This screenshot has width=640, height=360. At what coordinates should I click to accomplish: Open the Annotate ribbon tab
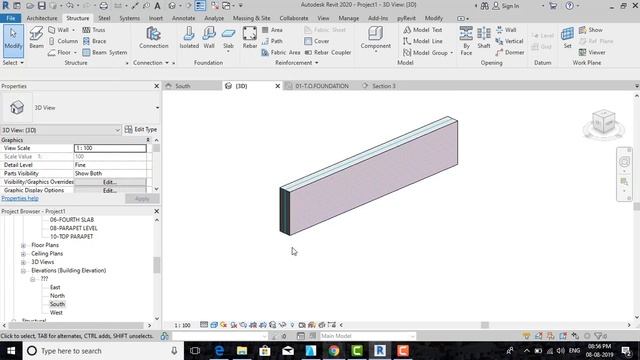183,18
